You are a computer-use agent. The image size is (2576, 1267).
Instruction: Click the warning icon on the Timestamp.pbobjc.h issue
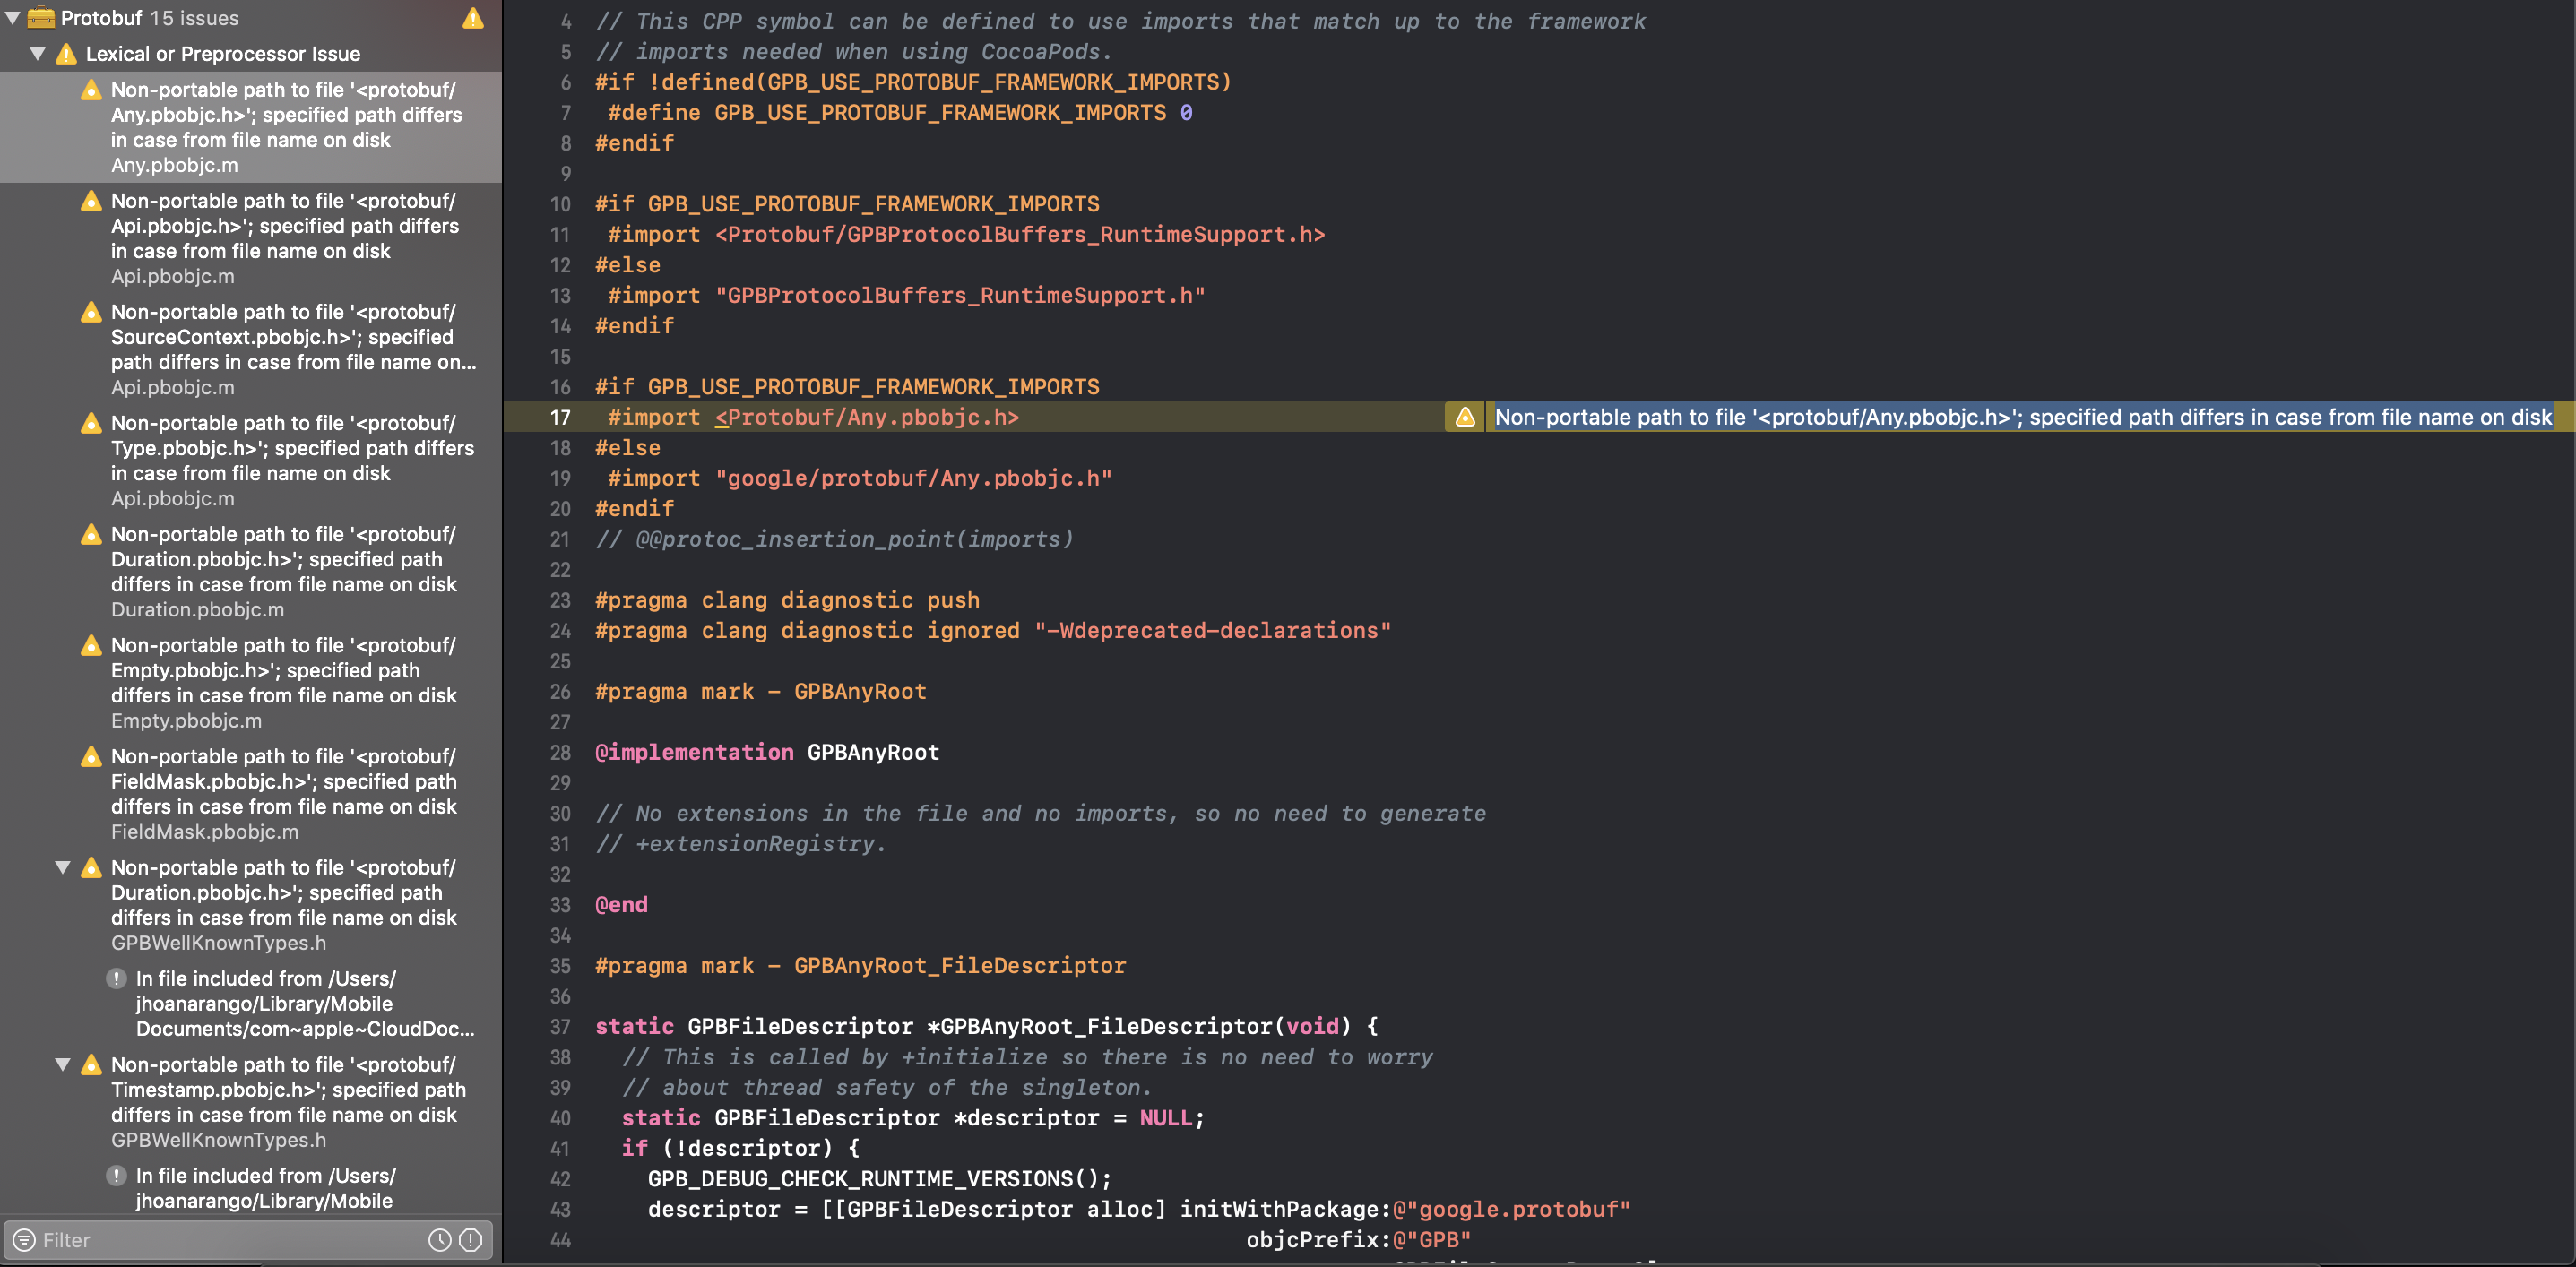[x=91, y=1065]
